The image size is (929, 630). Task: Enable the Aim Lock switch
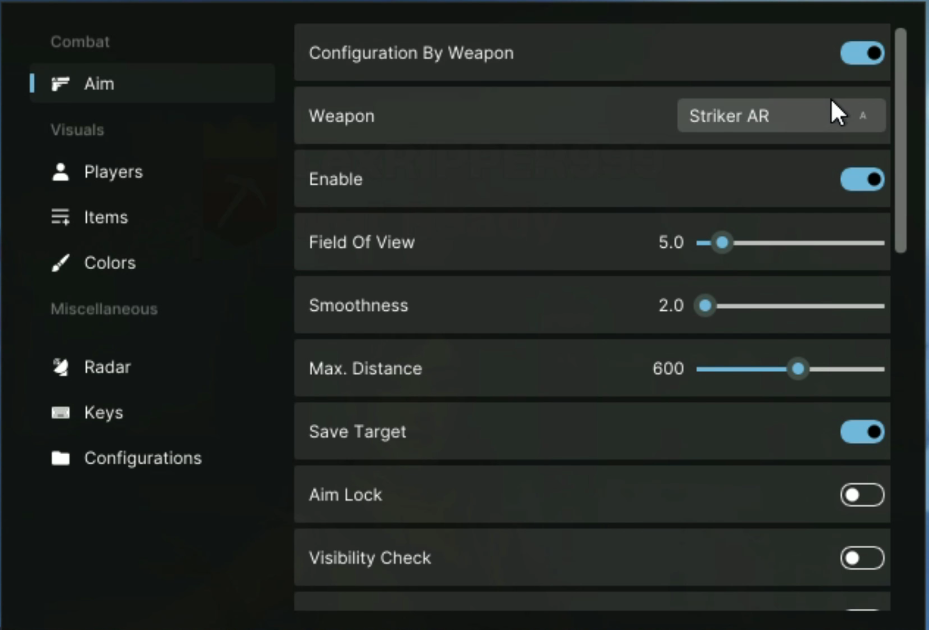[862, 495]
